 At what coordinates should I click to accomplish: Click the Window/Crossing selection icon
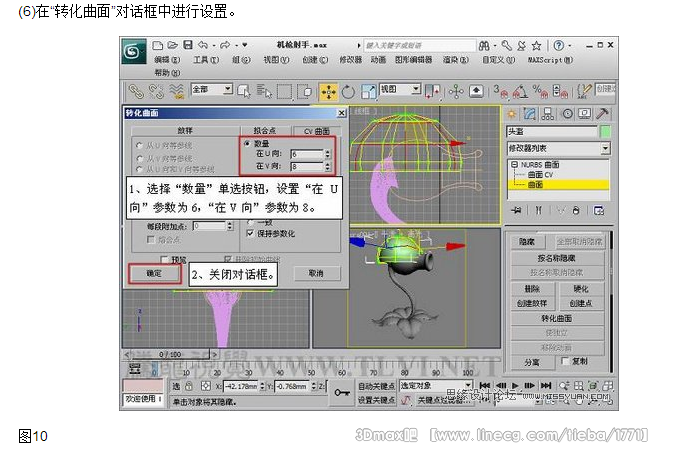[306, 92]
